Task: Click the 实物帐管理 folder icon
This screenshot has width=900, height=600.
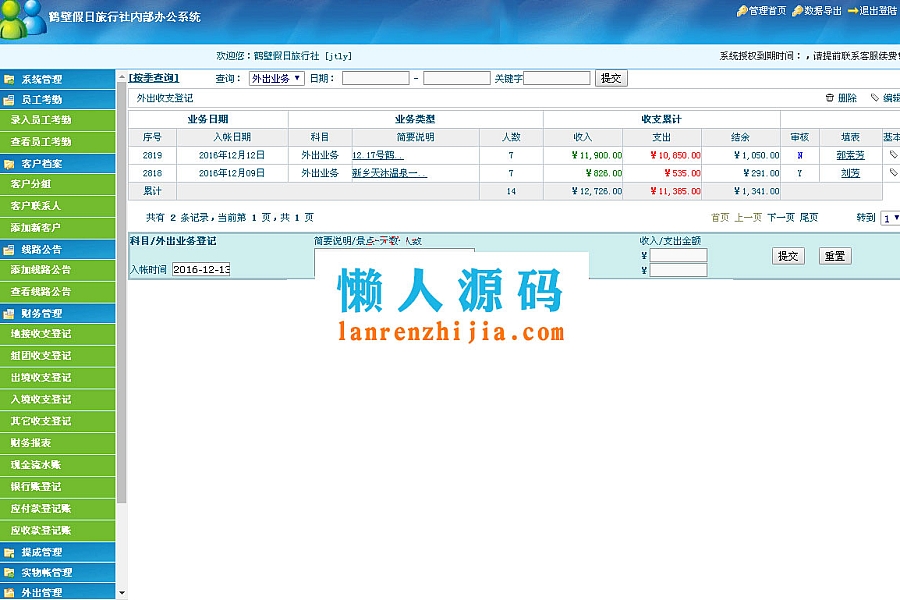Action: [9, 572]
